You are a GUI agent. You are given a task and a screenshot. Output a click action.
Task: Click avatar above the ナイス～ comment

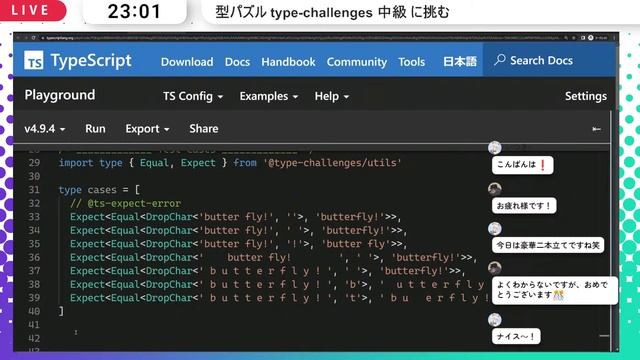tap(495, 320)
